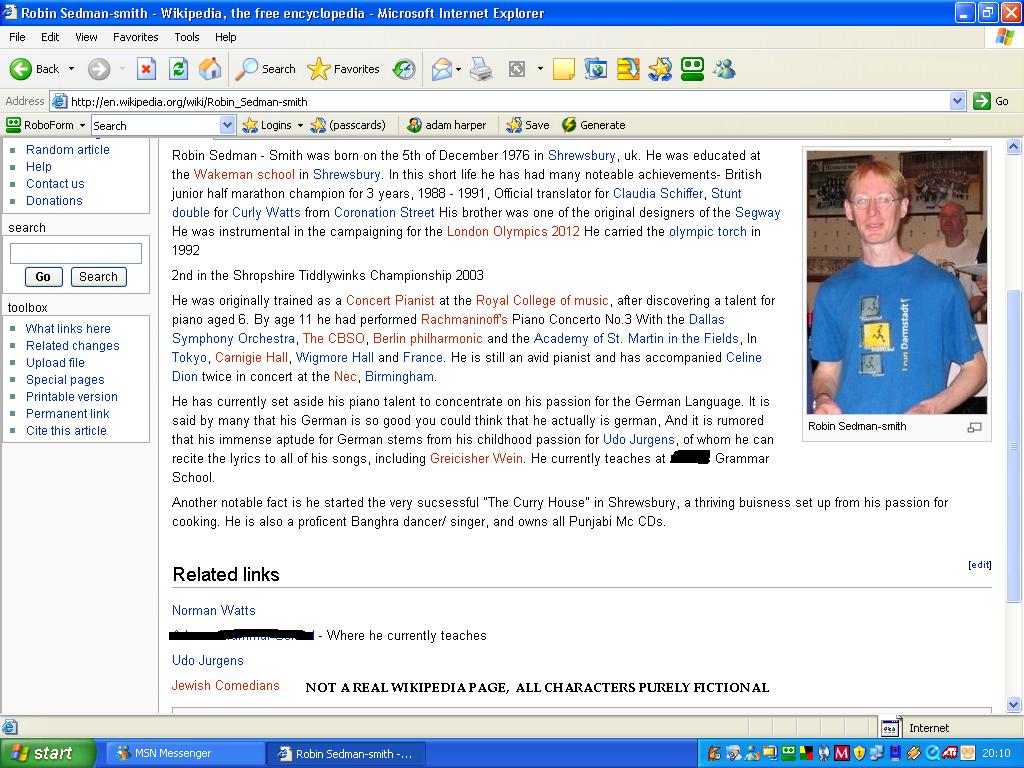Image resolution: width=1024 pixels, height=768 pixels.
Task: Open the adam harper identity
Action: [x=447, y=125]
